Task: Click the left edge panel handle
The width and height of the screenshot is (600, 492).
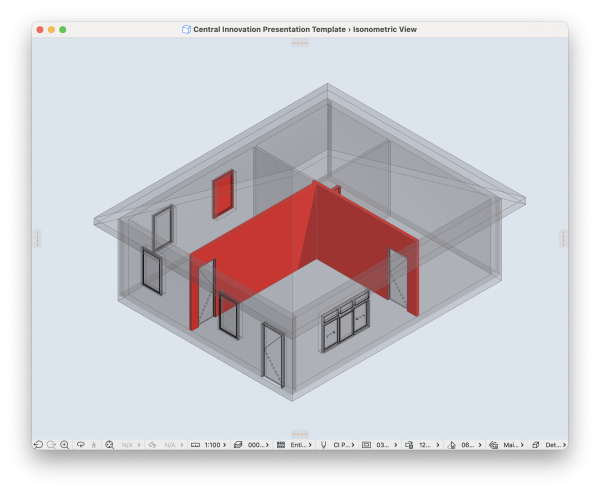Action: (37, 238)
